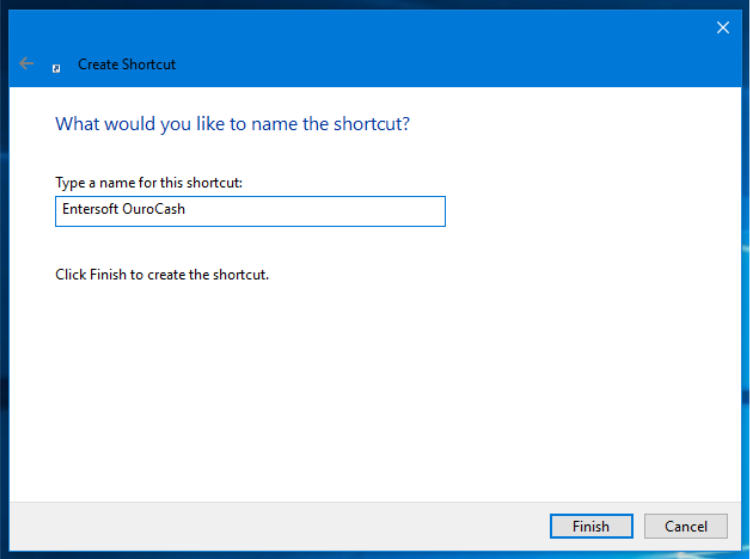Viewport: 750px width, 559px height.
Task: Click the 'What would you like to name the shortcut?' heading
Action: (232, 124)
